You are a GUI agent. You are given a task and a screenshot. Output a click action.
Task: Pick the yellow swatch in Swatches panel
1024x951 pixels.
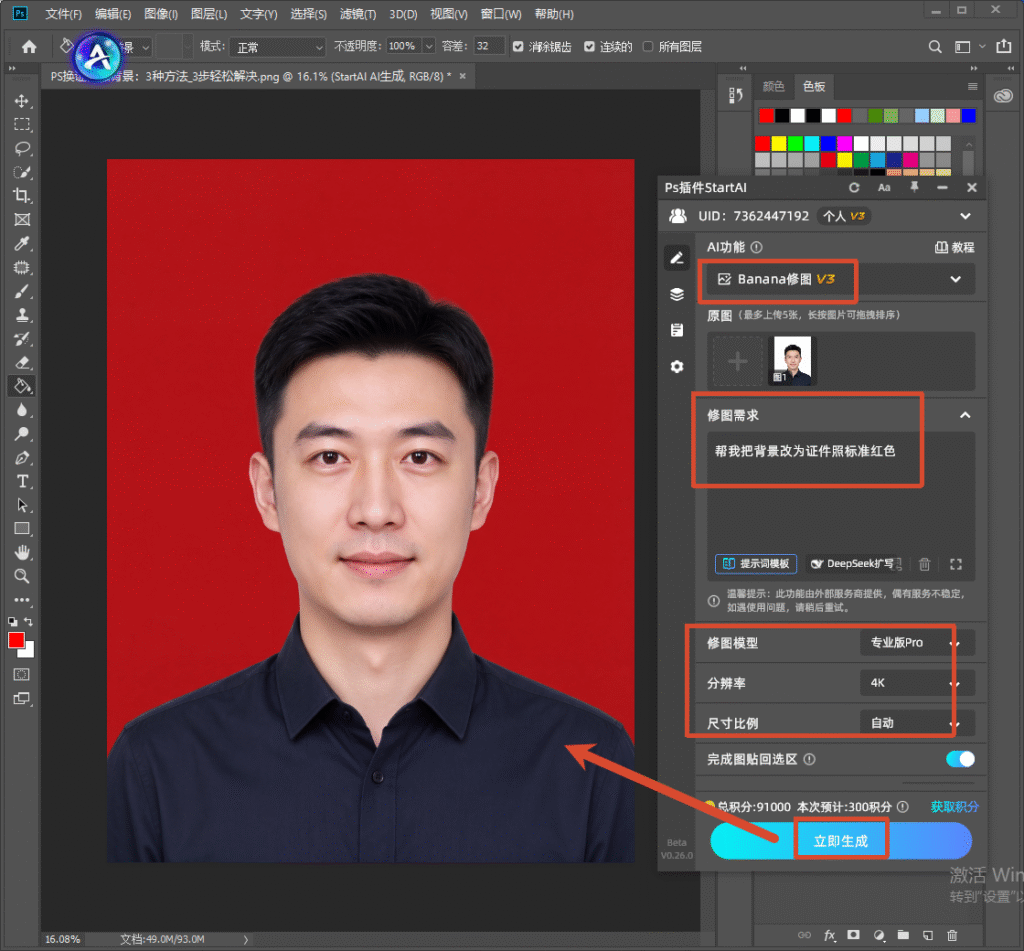778,143
